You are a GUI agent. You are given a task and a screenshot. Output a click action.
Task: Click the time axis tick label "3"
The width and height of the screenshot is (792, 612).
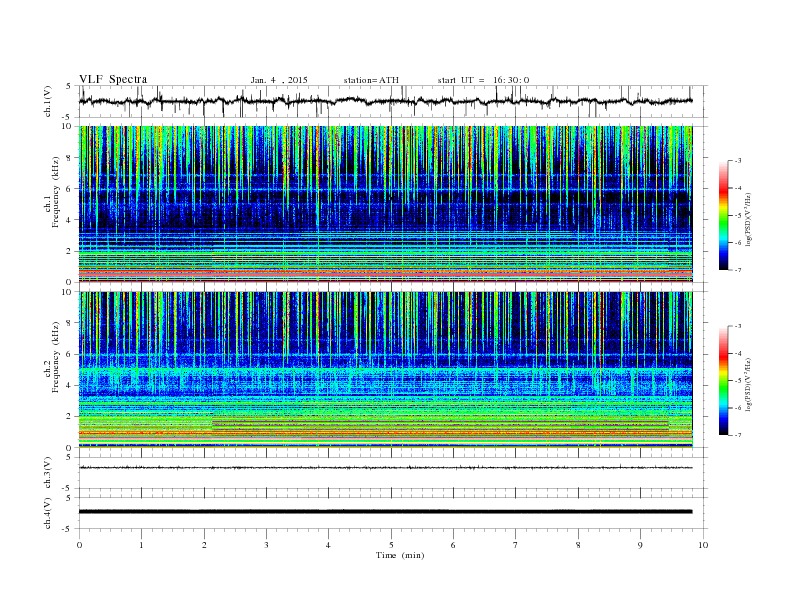[266, 545]
